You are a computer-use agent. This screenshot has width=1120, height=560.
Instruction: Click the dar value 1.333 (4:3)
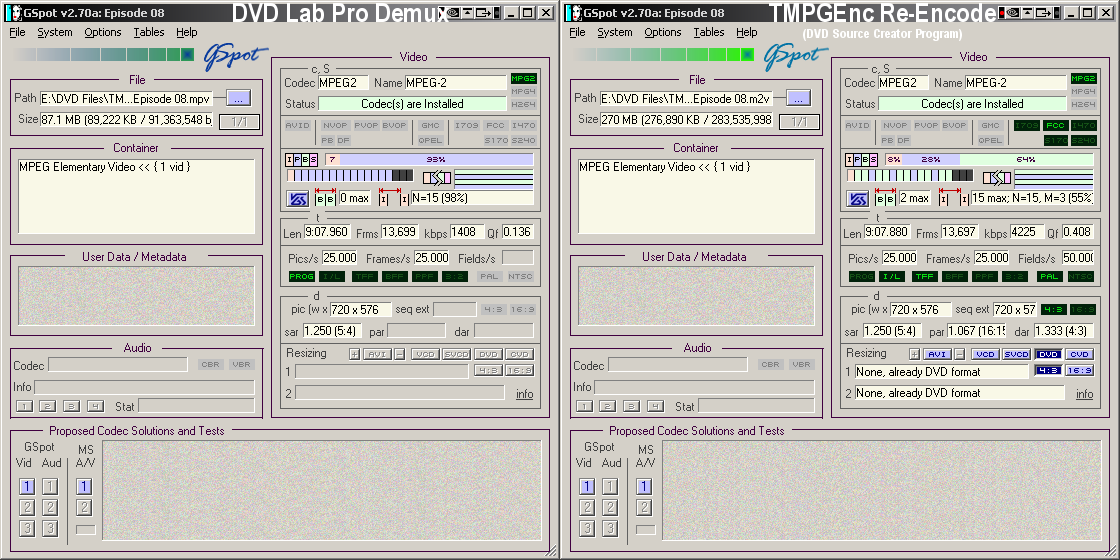pos(1062,331)
